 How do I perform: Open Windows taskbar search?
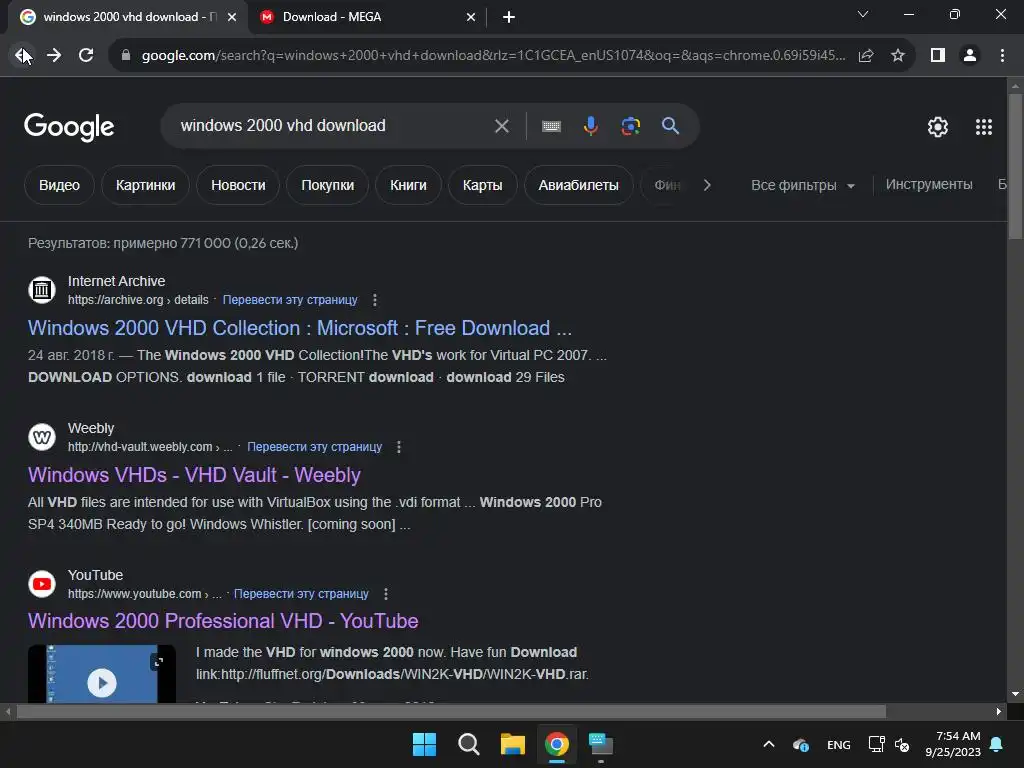coord(468,744)
